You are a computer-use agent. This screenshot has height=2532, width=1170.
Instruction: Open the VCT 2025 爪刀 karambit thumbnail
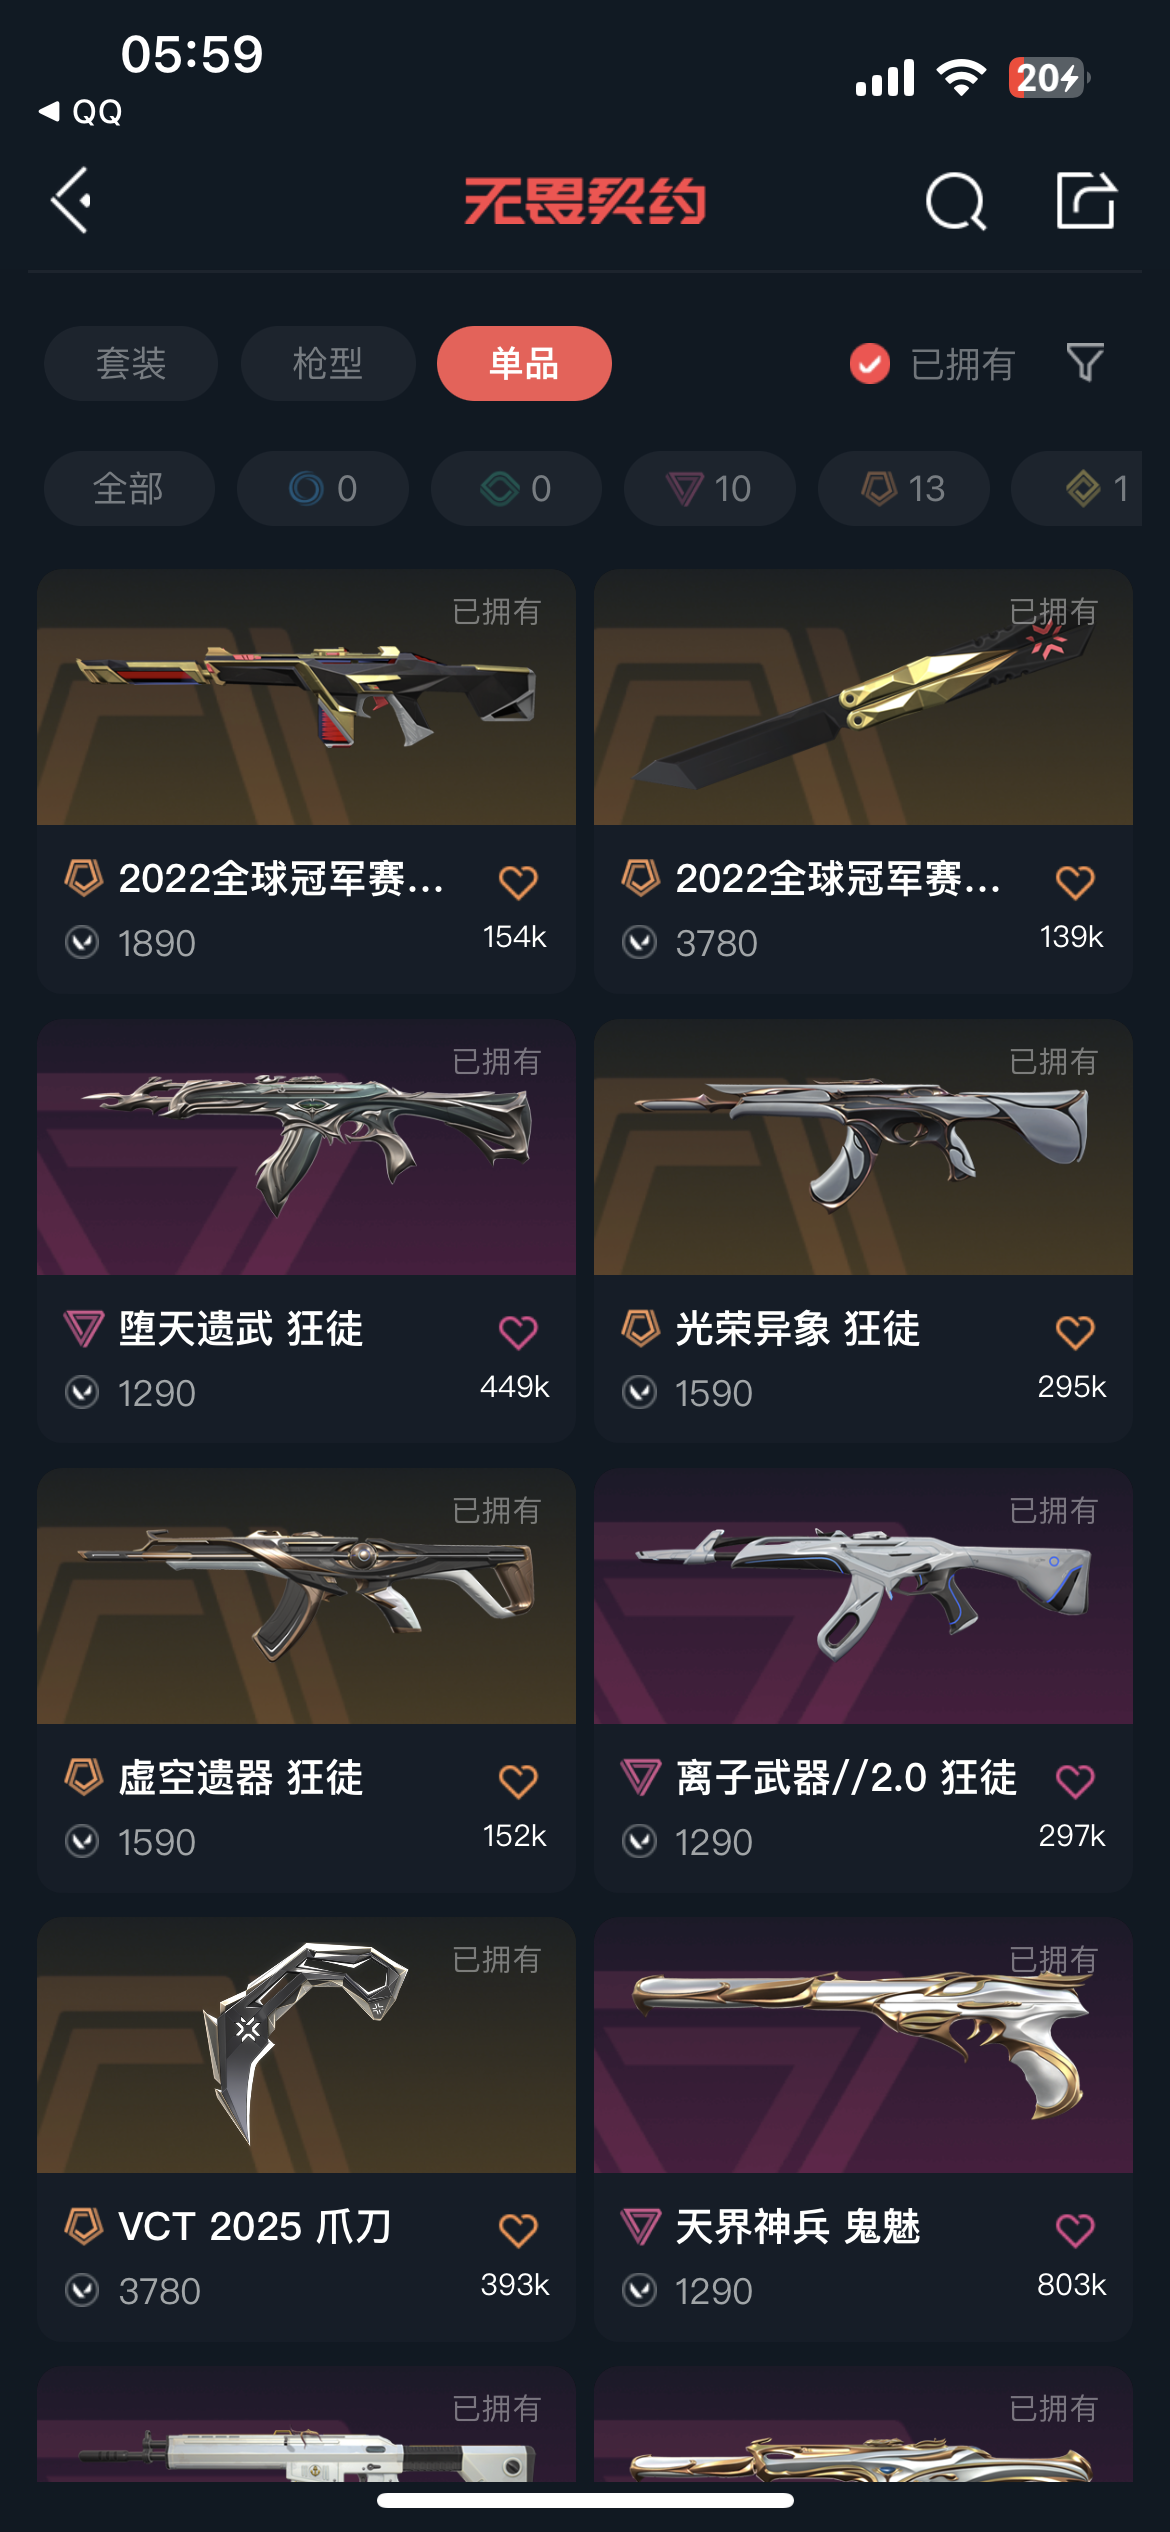306,2045
